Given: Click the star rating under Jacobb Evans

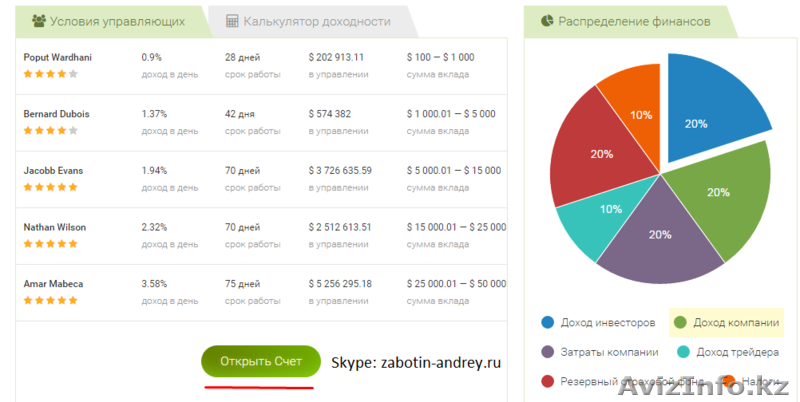Looking at the screenshot, I should pos(51,187).
